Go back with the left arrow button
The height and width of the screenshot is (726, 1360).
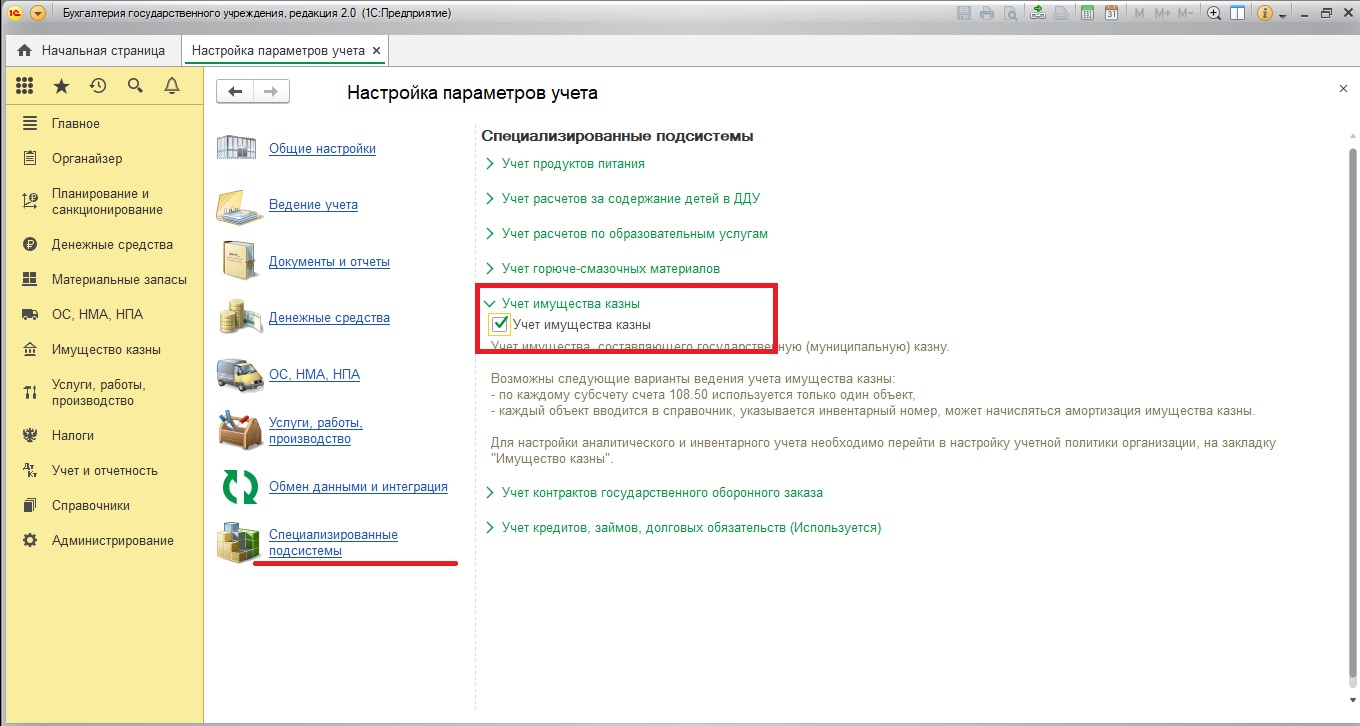click(236, 92)
